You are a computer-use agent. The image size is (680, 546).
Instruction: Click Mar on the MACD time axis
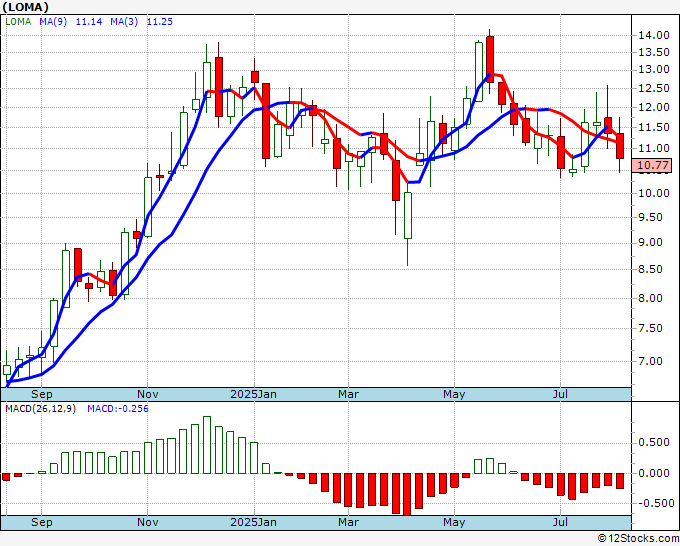point(349,522)
